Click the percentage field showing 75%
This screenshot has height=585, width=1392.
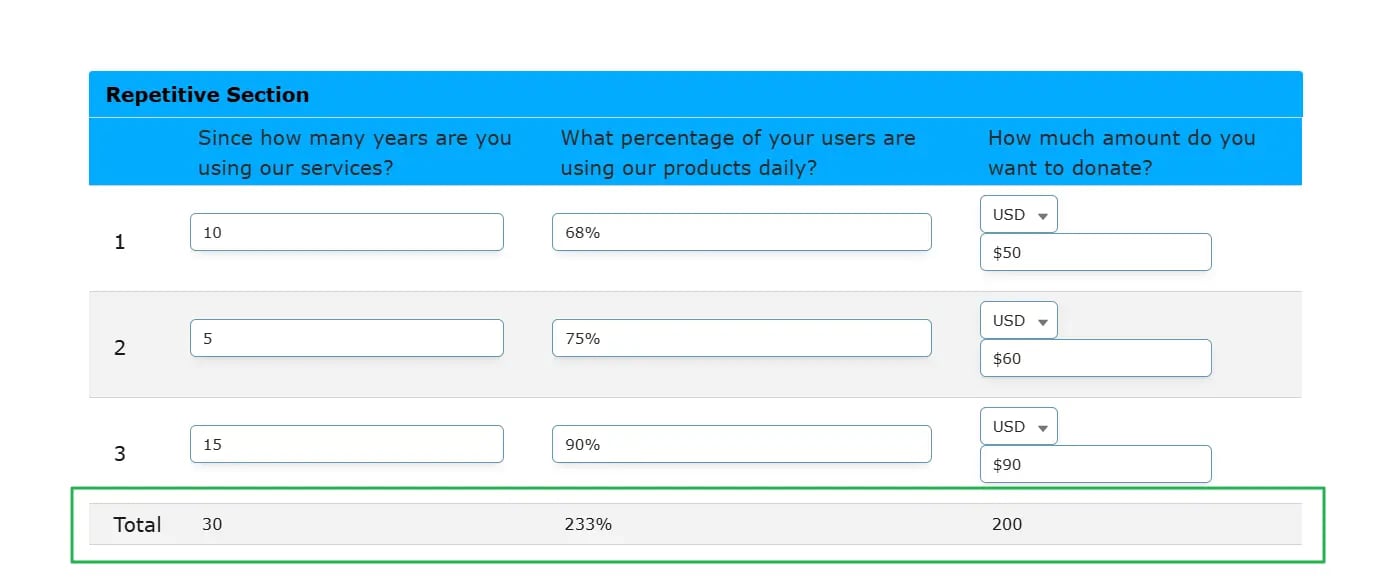click(741, 338)
